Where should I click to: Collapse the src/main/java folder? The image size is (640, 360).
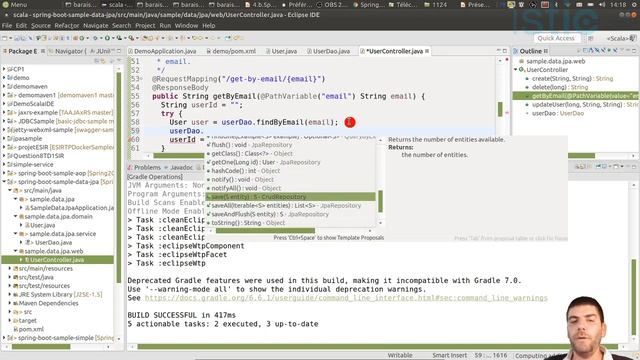(10, 190)
